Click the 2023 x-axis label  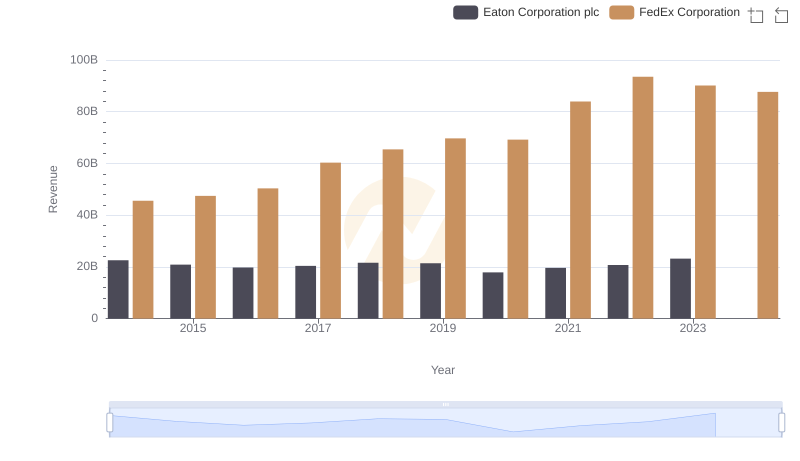693,328
